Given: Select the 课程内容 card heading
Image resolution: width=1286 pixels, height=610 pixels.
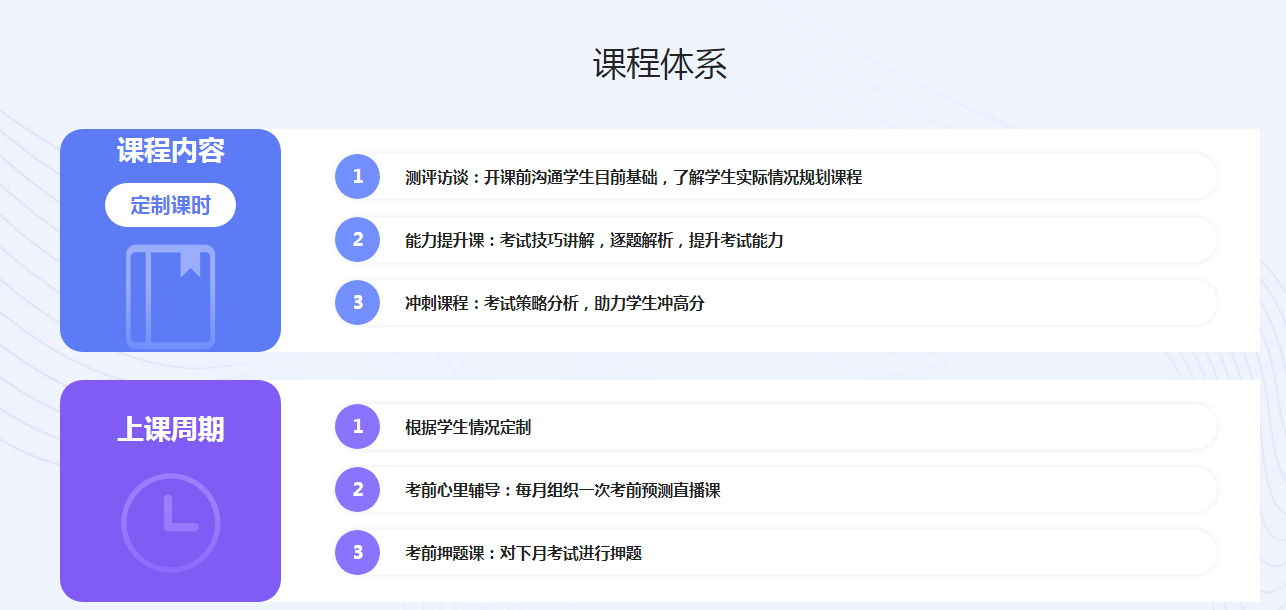Looking at the screenshot, I should point(170,150).
